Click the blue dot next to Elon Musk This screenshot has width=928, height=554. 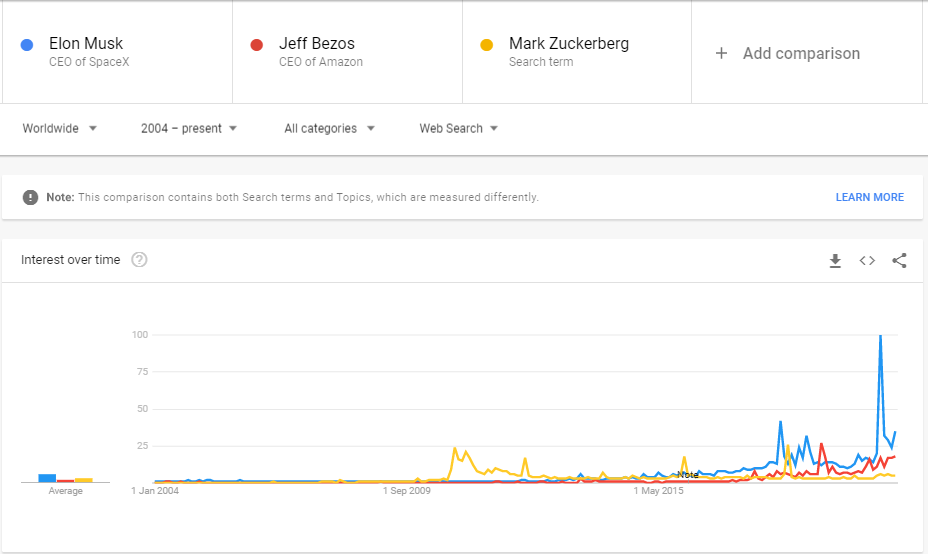coord(27,45)
